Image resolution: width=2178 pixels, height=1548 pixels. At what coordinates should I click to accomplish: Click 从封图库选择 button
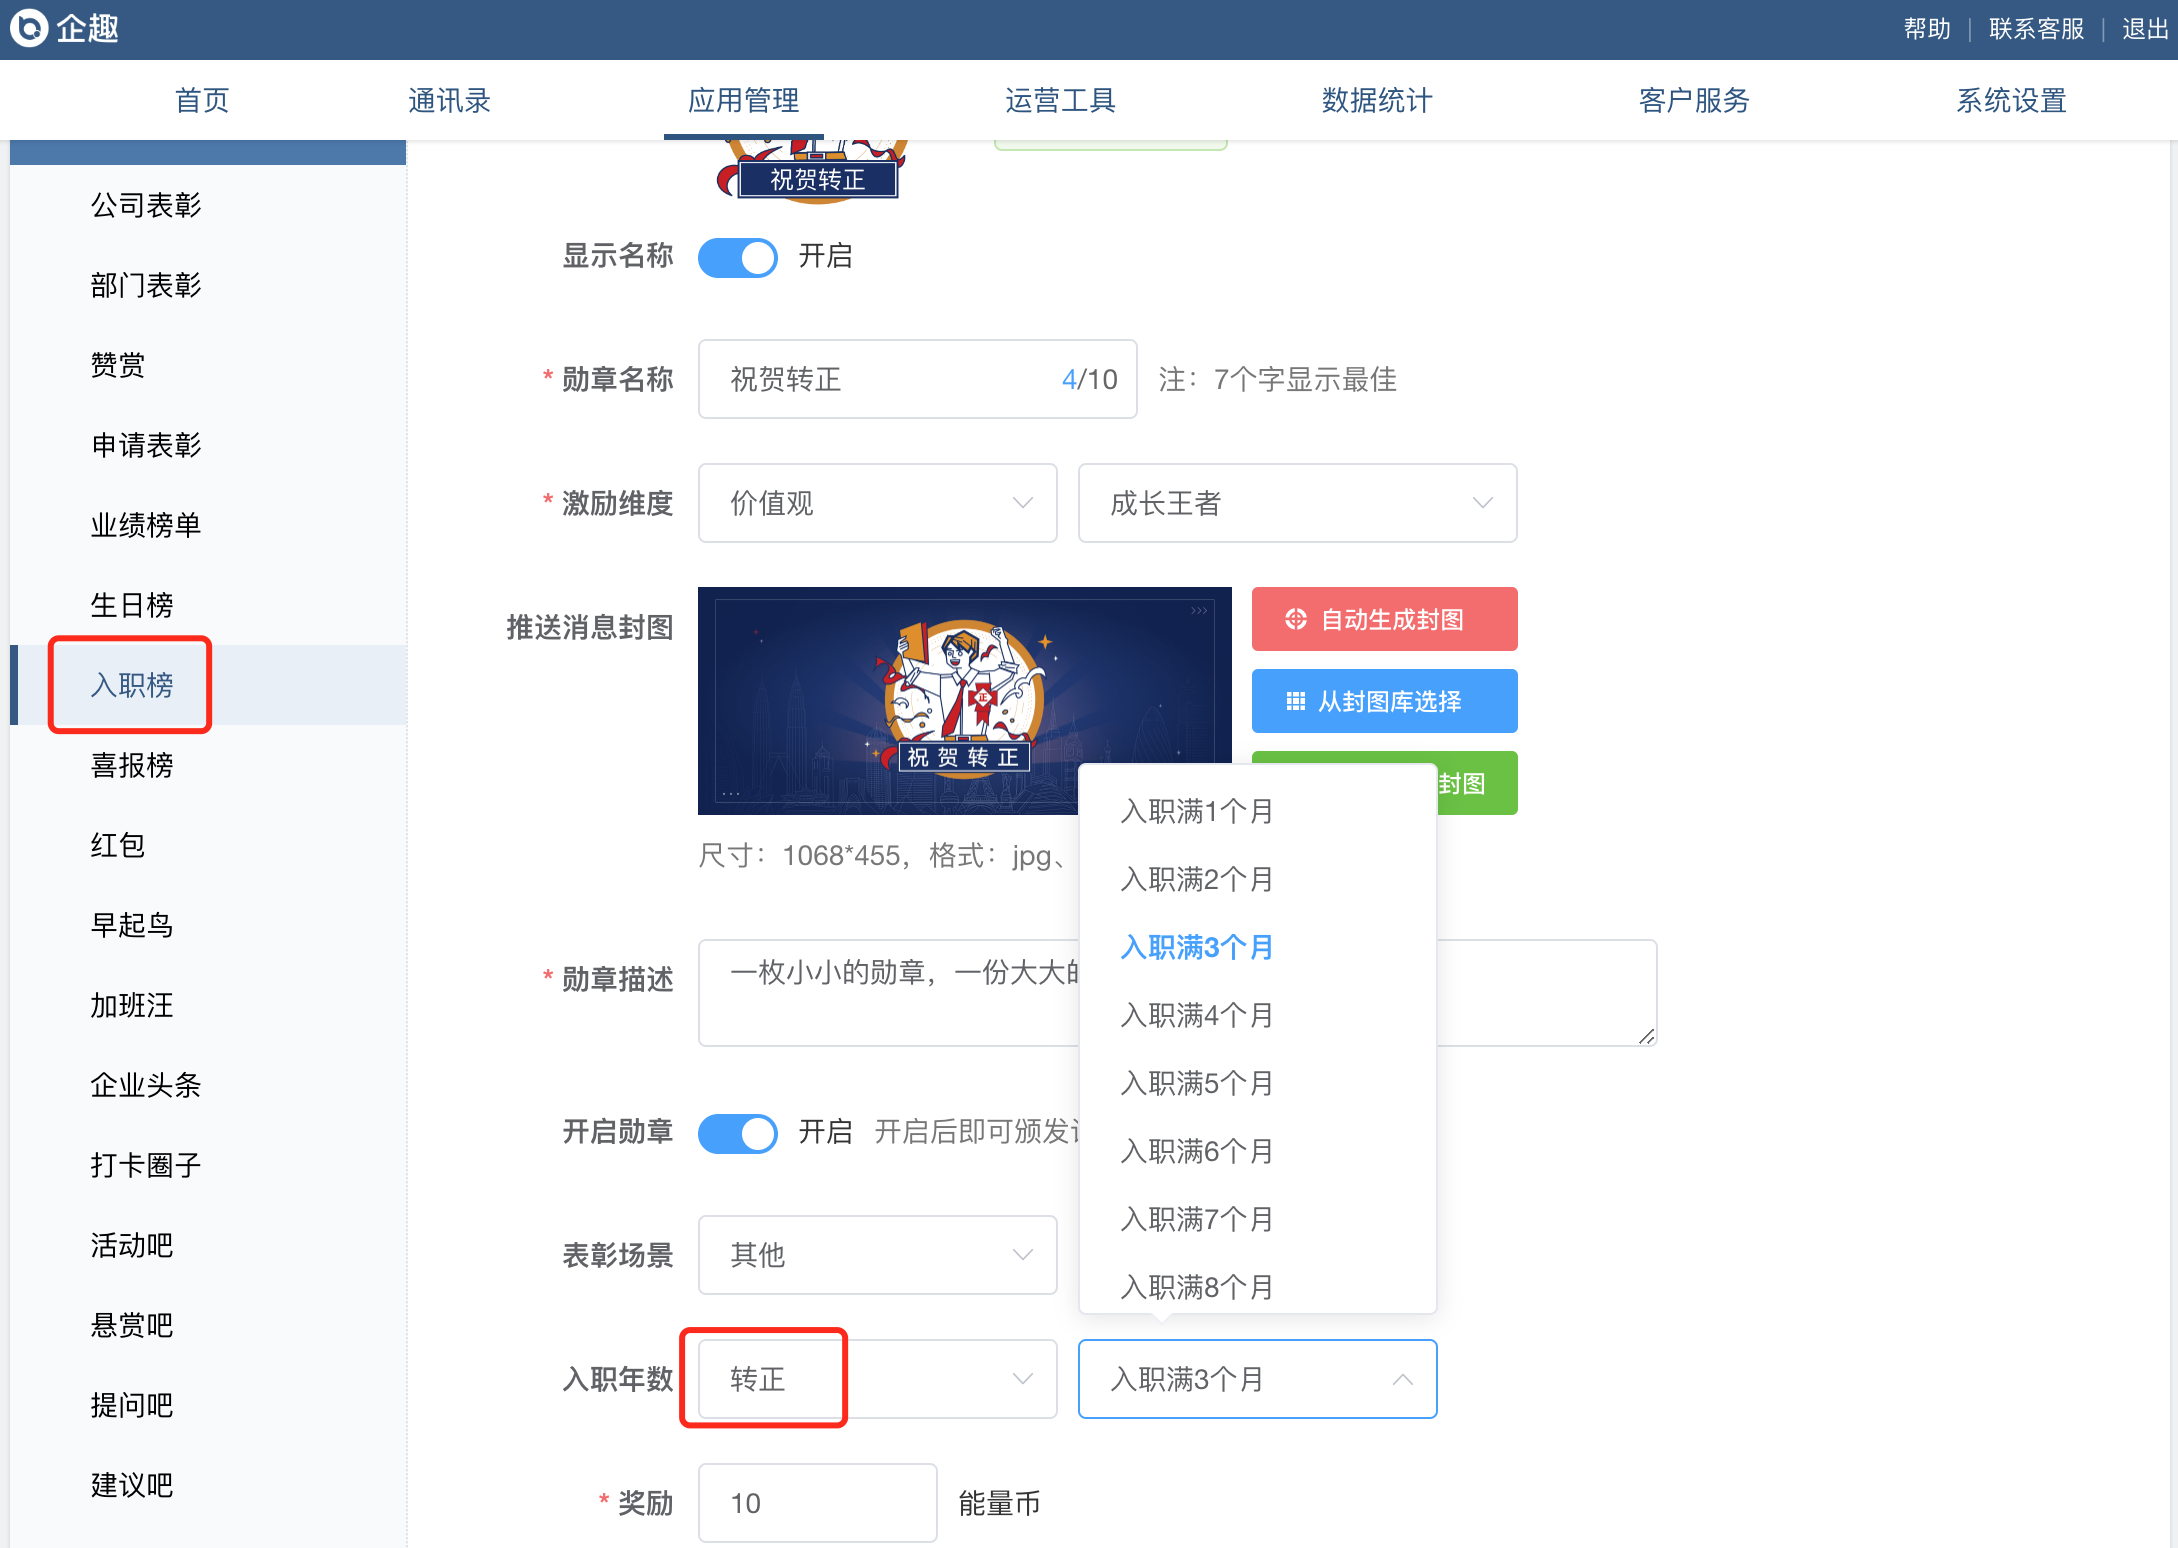(1384, 701)
